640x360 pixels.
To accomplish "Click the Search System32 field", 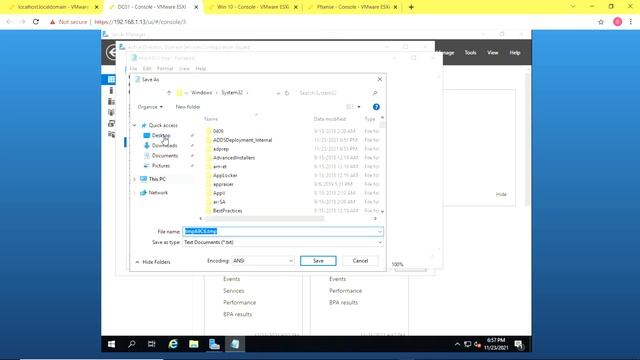I will [333, 93].
